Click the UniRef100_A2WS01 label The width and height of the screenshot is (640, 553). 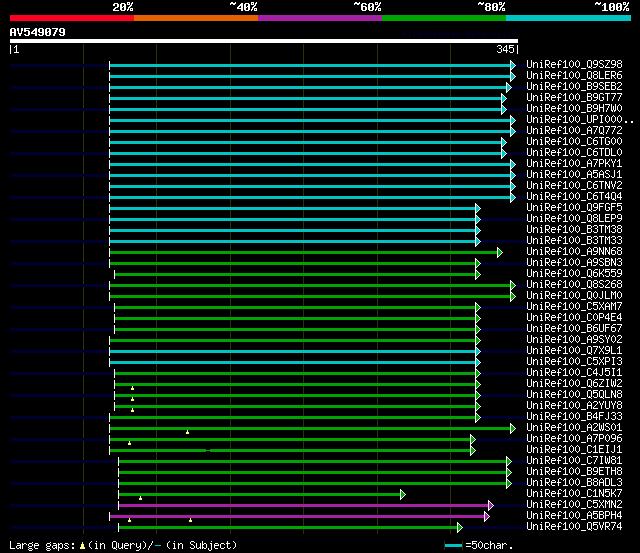[x=574, y=428]
